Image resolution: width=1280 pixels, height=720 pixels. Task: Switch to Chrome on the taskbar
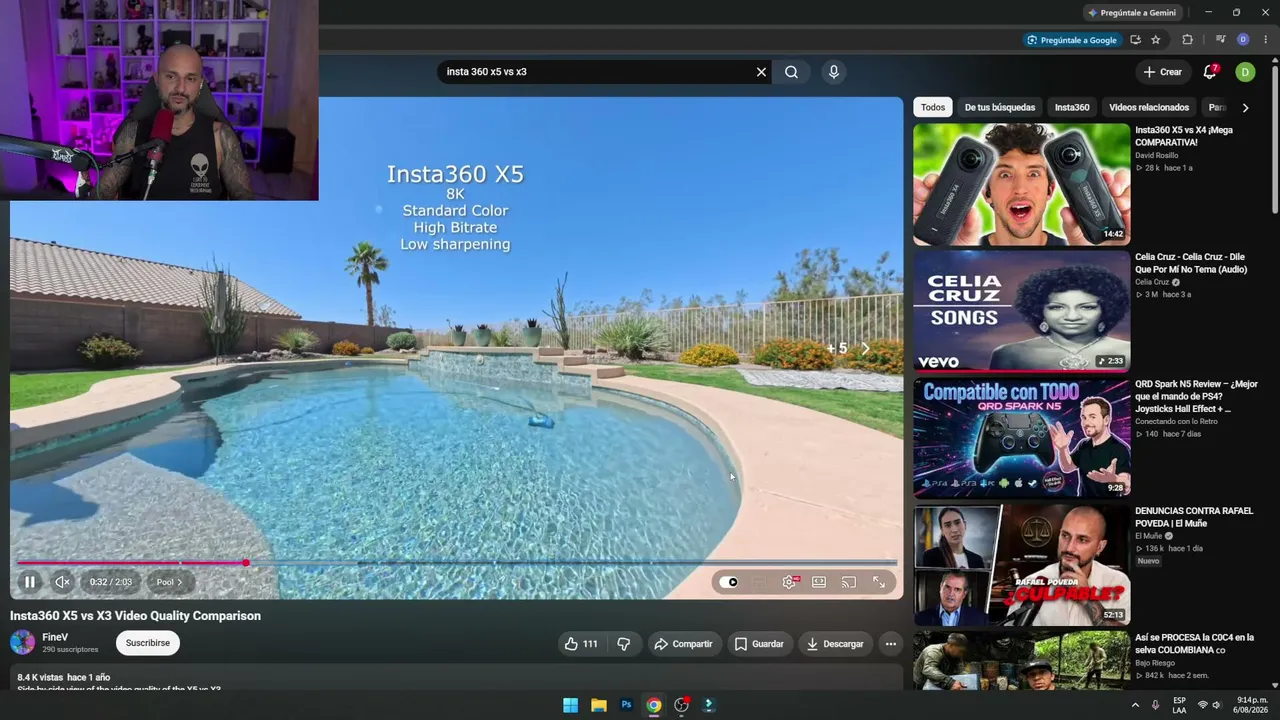[x=653, y=705]
